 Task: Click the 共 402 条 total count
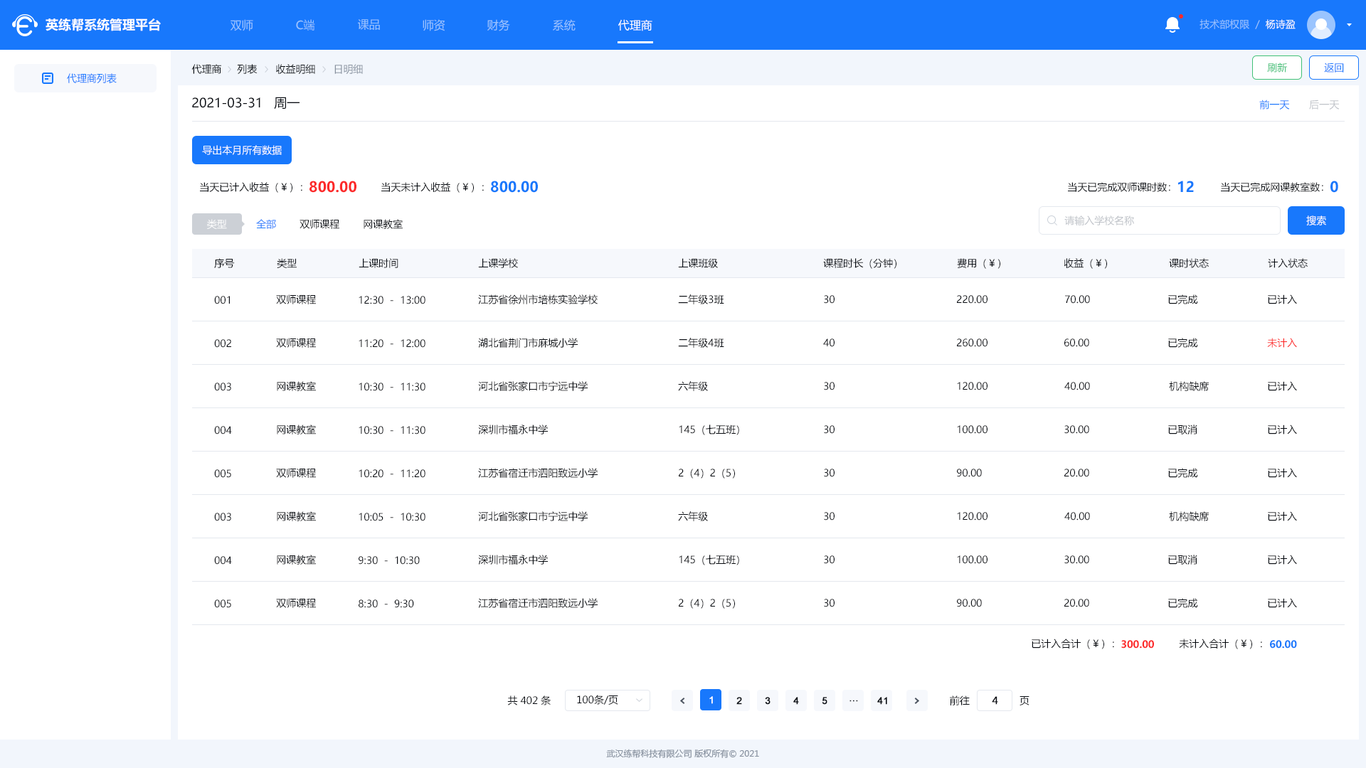(x=529, y=701)
